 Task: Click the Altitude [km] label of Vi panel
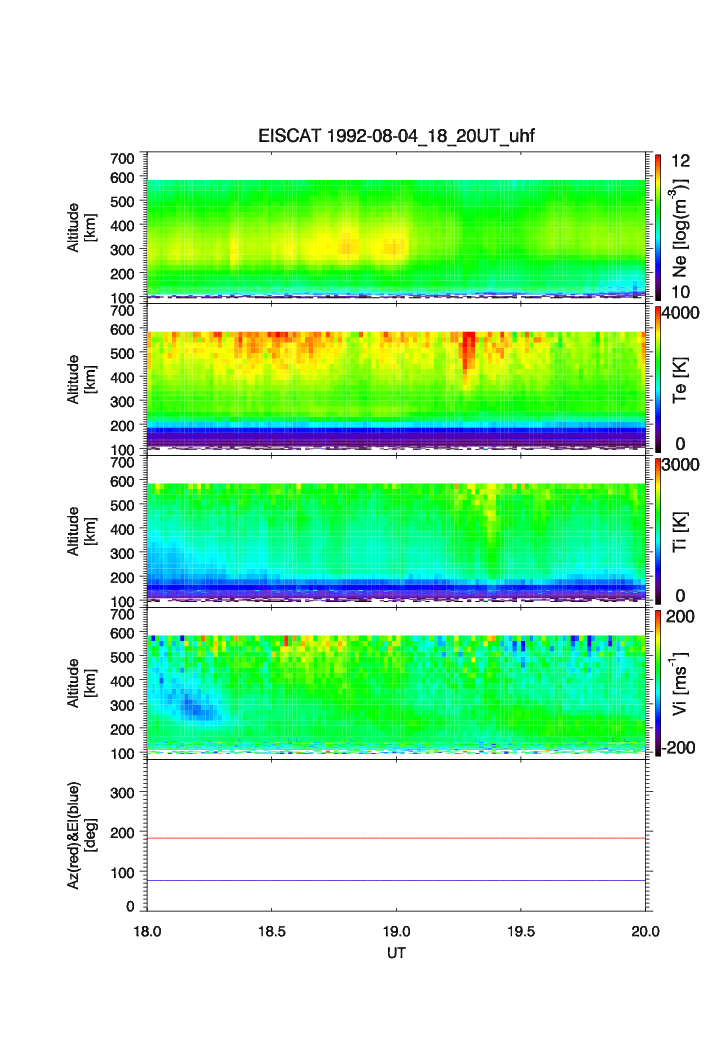[x=81, y=683]
